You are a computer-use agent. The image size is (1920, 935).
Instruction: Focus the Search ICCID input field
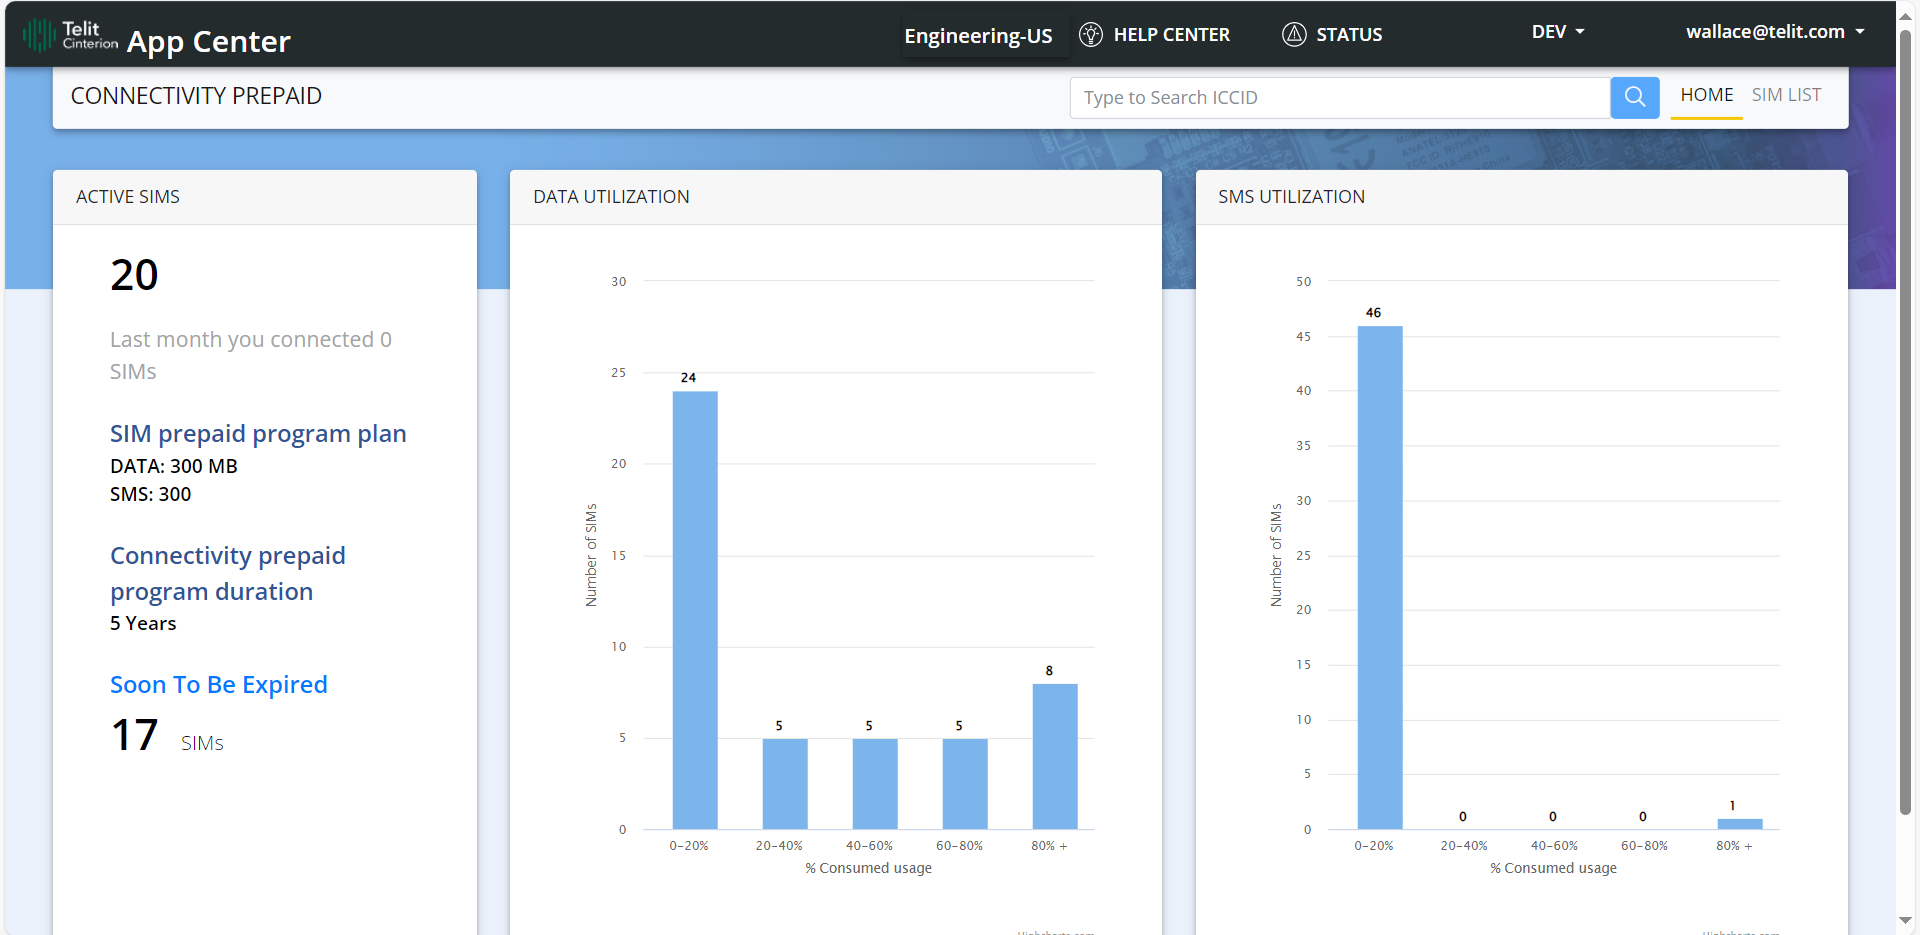pos(1340,98)
